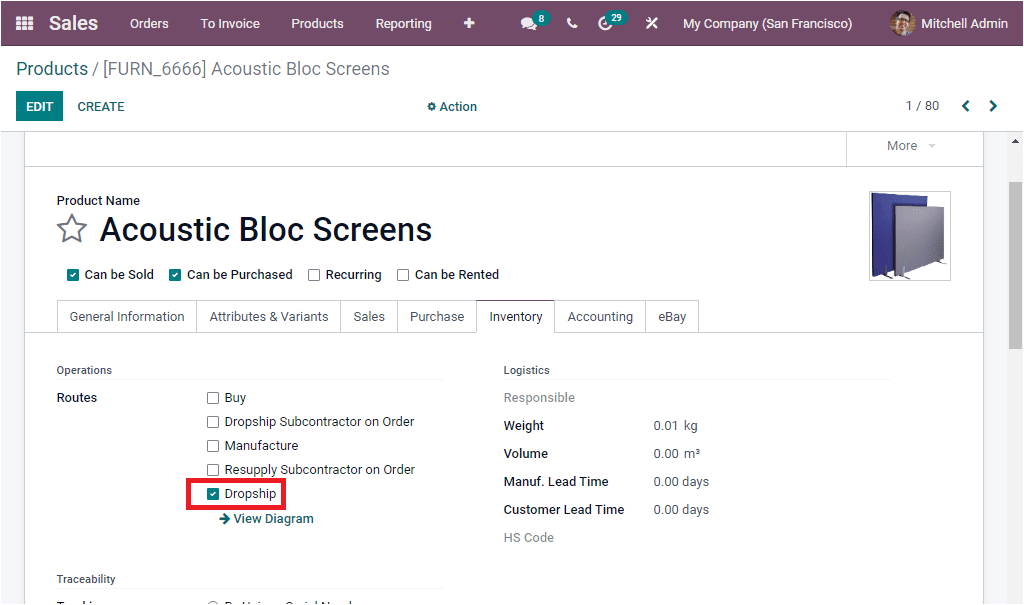The height and width of the screenshot is (605, 1024).
Task: Click the product image thumbnail
Action: pos(909,235)
